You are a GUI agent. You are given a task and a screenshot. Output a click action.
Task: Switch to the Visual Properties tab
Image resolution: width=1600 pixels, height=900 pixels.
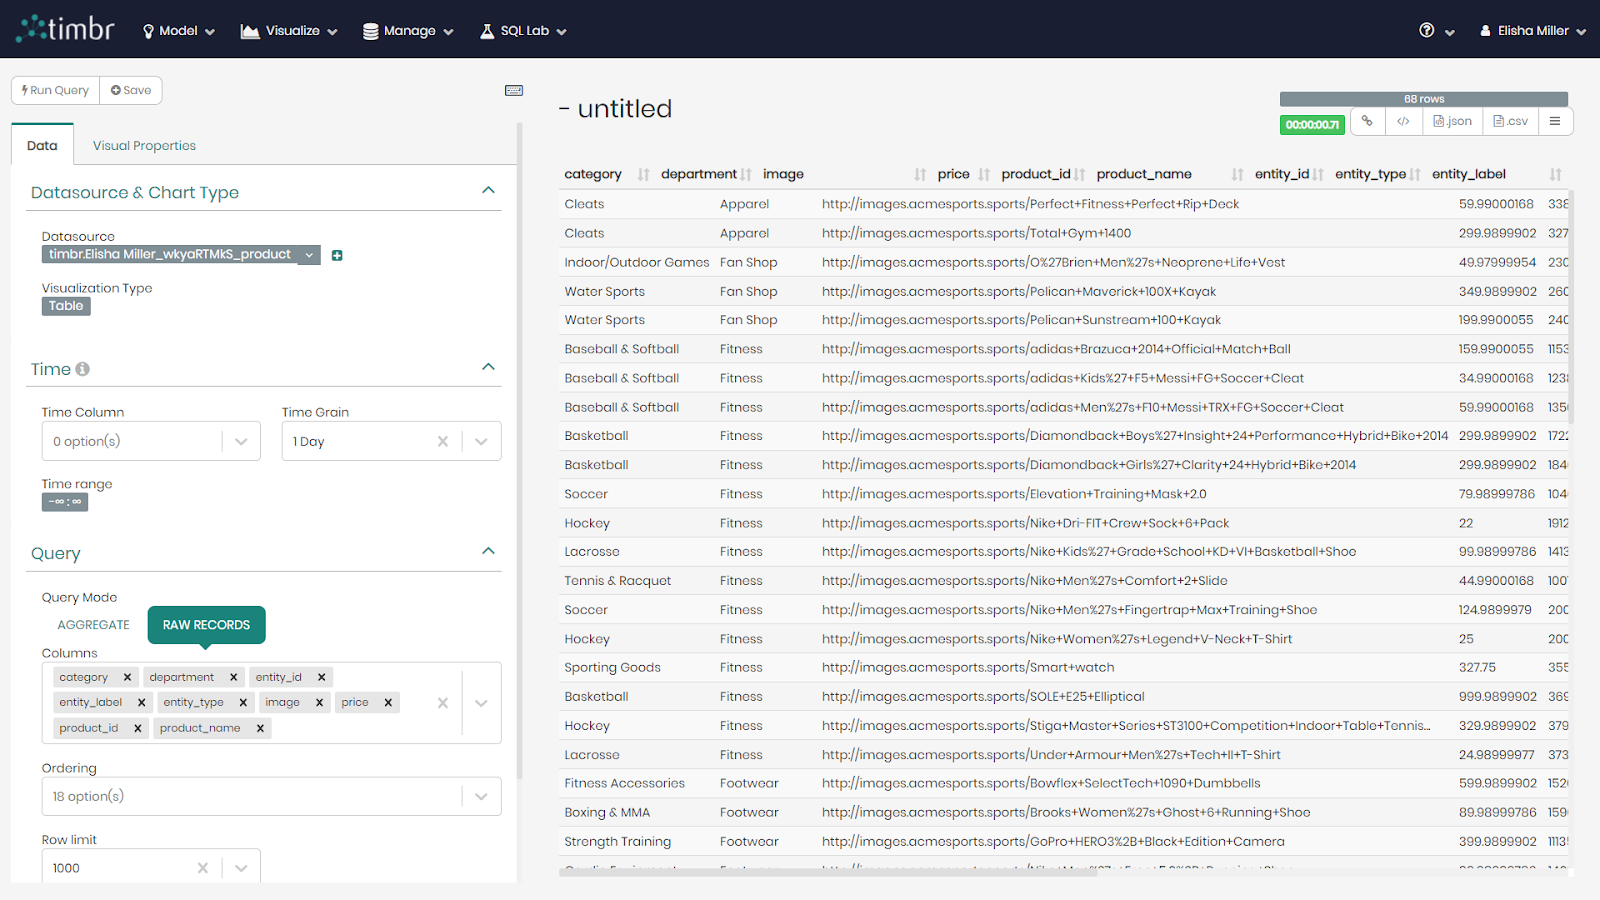point(144,146)
